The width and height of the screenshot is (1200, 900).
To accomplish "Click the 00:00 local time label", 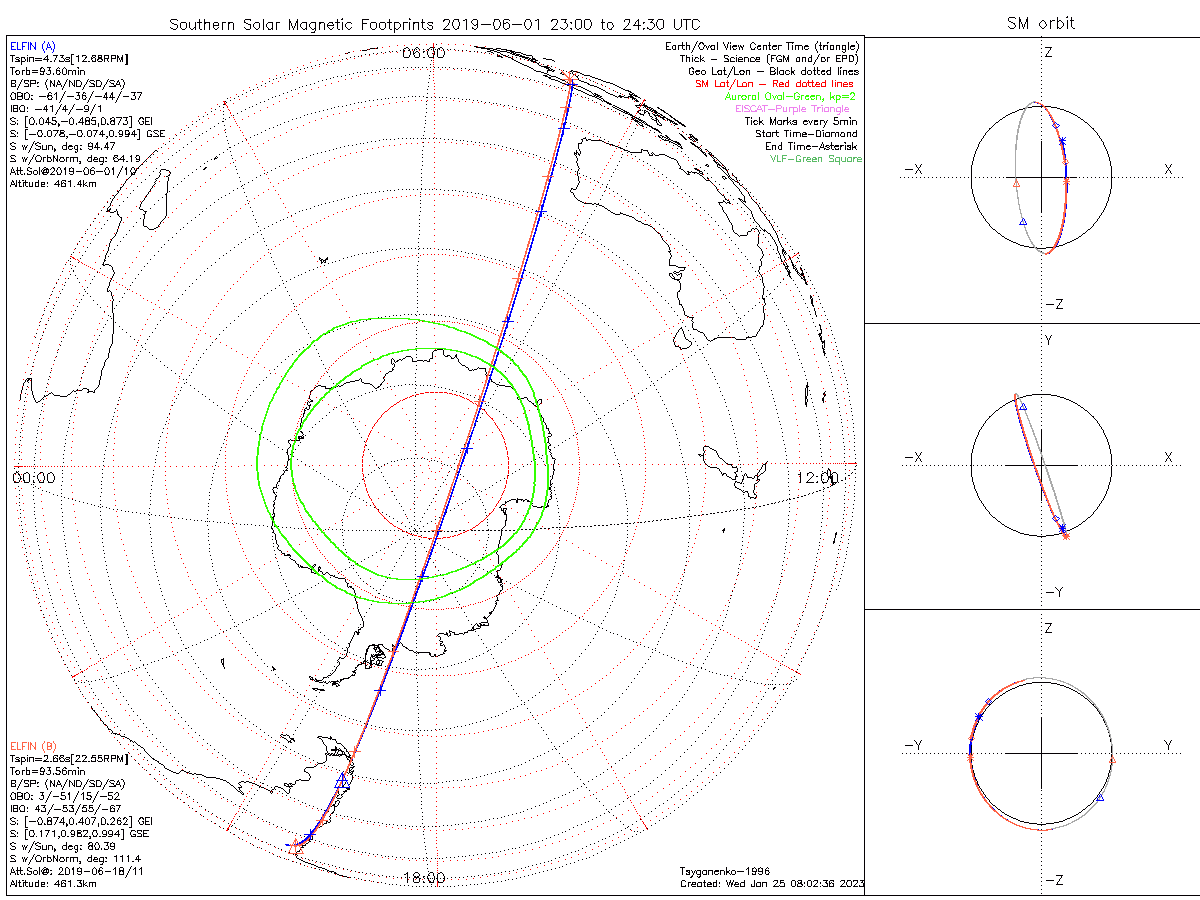I will tap(34, 478).
